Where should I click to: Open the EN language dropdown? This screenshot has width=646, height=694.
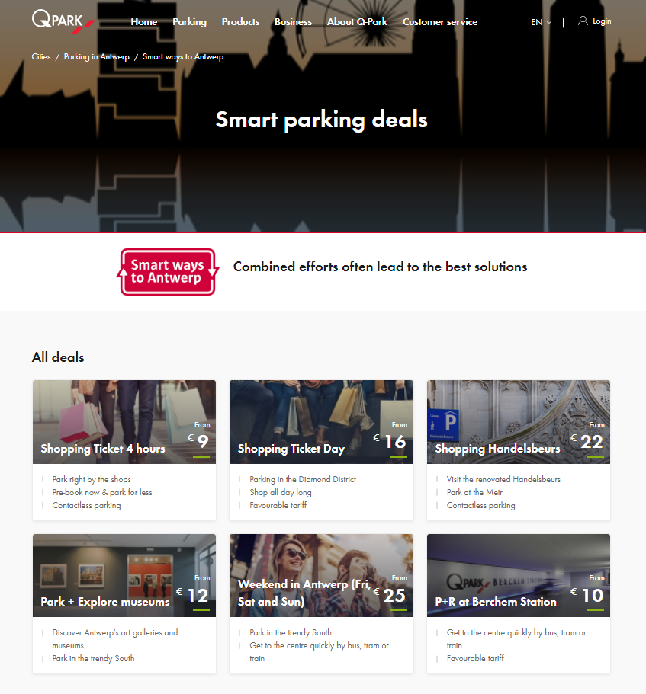coord(540,22)
